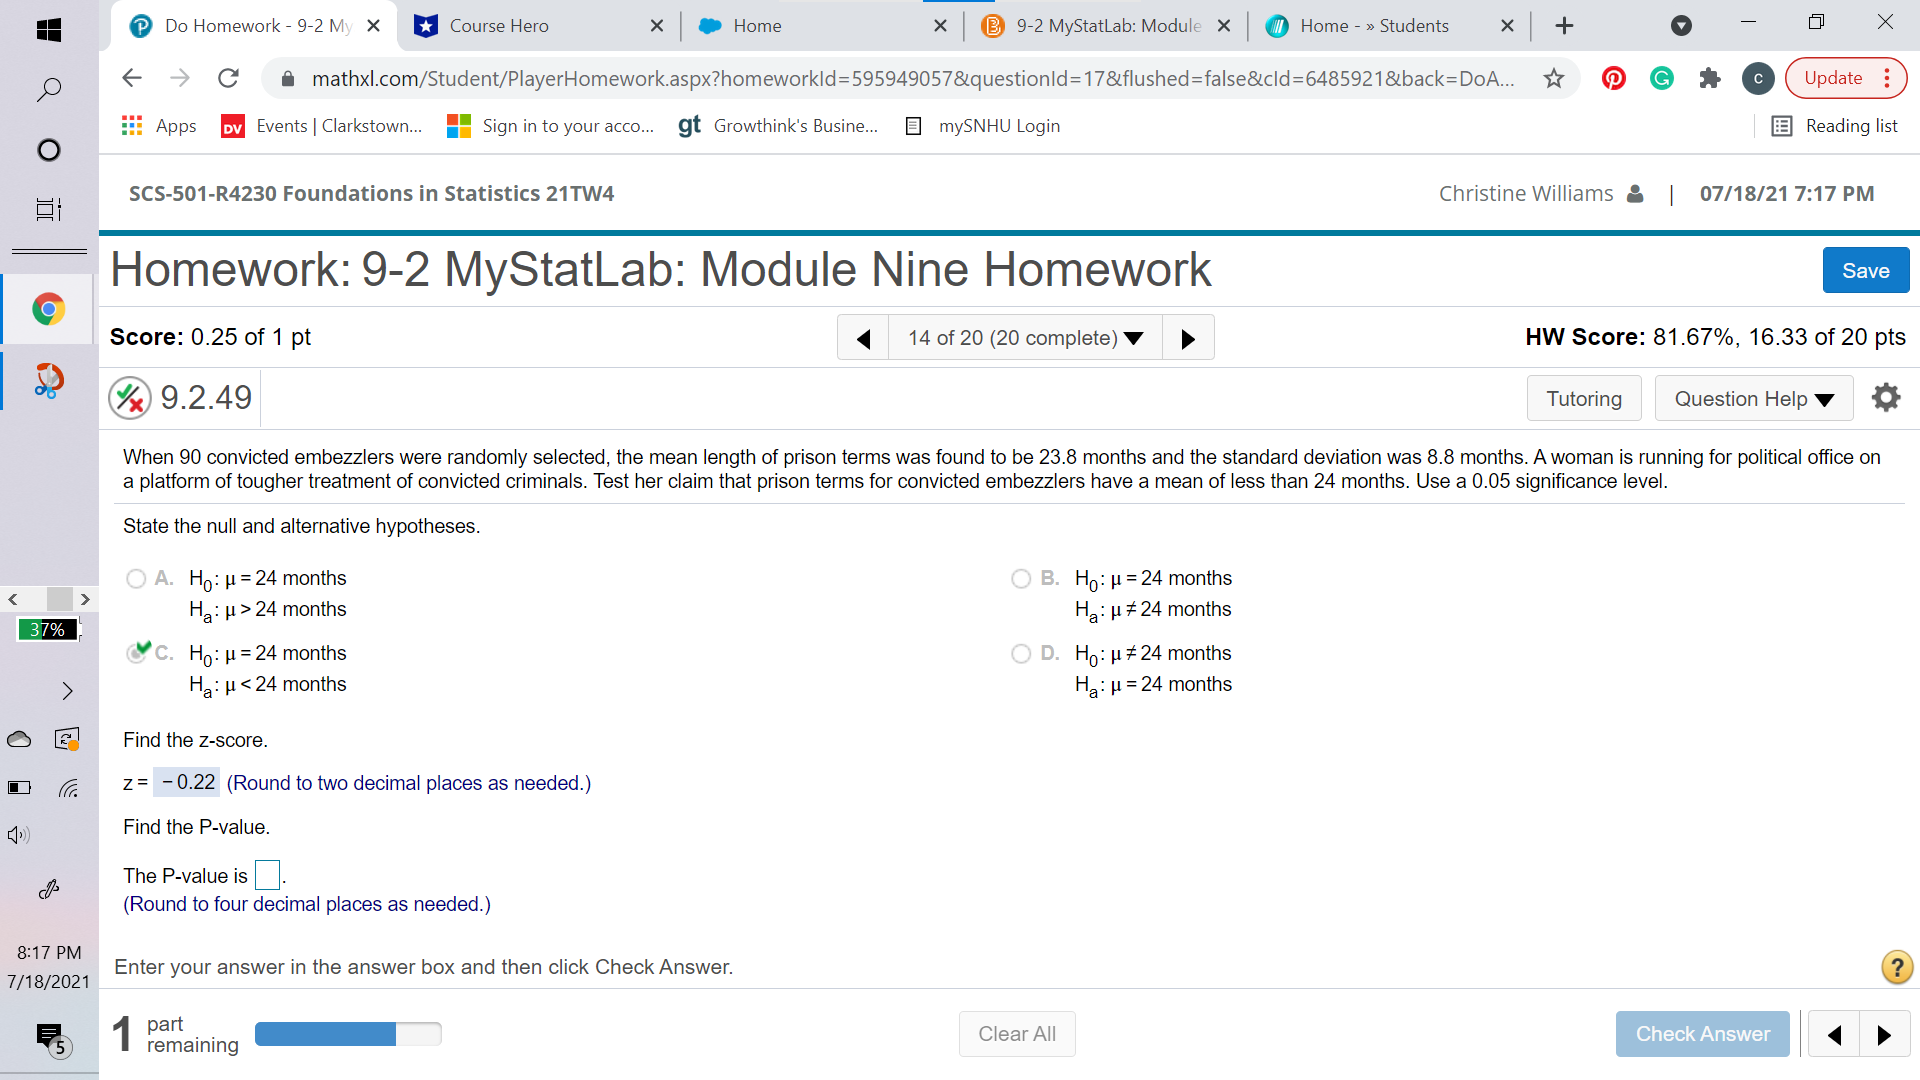This screenshot has width=1920, height=1080.
Task: Click the Check Answer button
Action: pos(1702,1033)
